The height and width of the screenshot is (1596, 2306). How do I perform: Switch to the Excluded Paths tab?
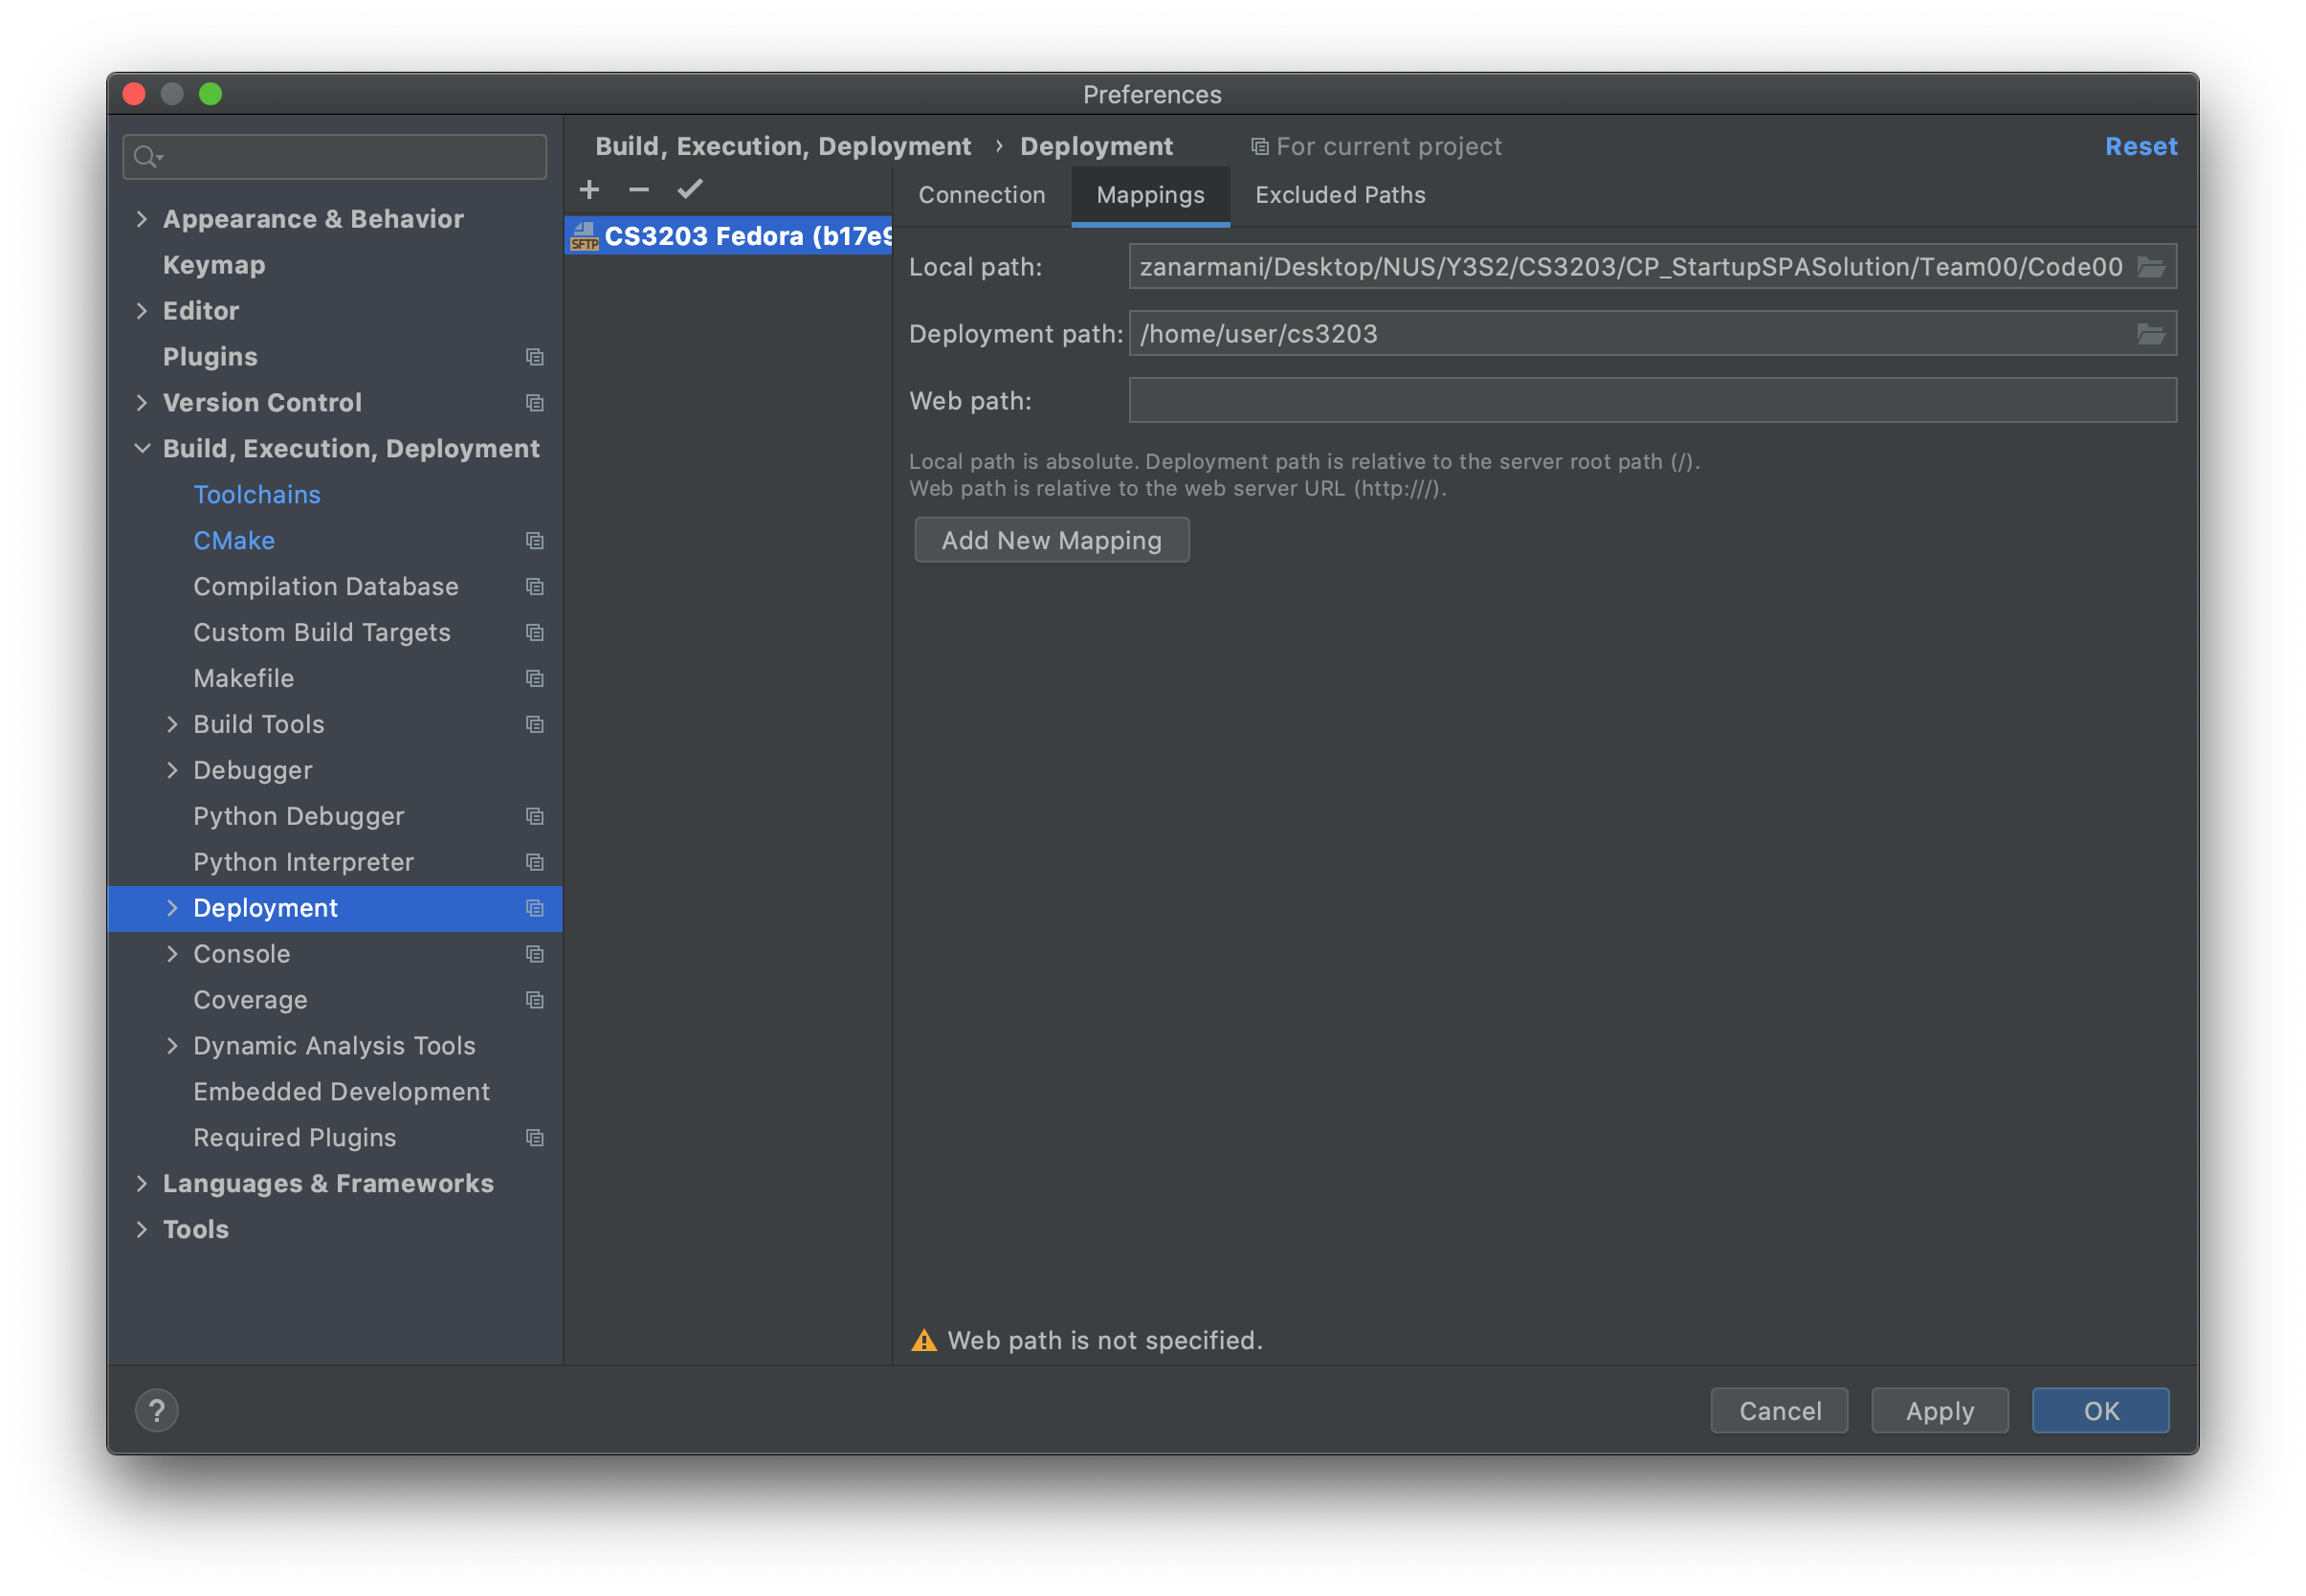pyautogui.click(x=1341, y=192)
